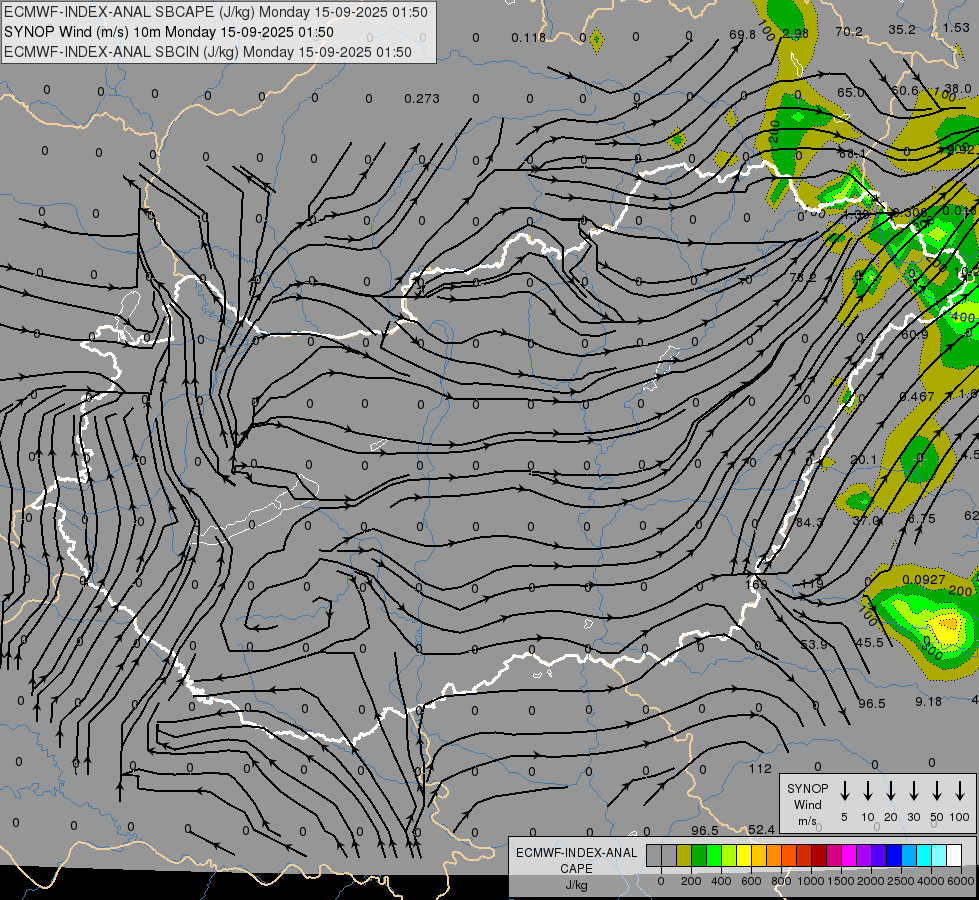The height and width of the screenshot is (900, 979).
Task: Click the '1.53' value on the map
Action: point(956,27)
